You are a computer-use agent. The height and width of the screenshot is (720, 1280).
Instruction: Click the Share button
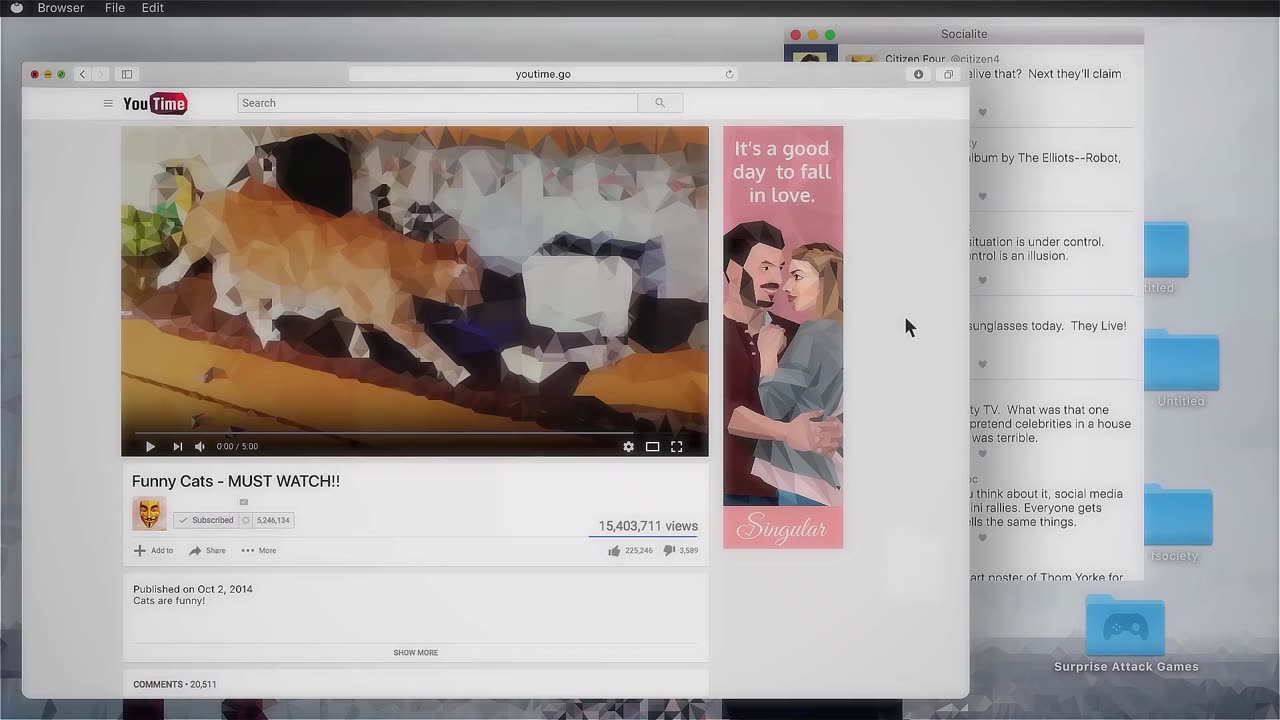[207, 550]
